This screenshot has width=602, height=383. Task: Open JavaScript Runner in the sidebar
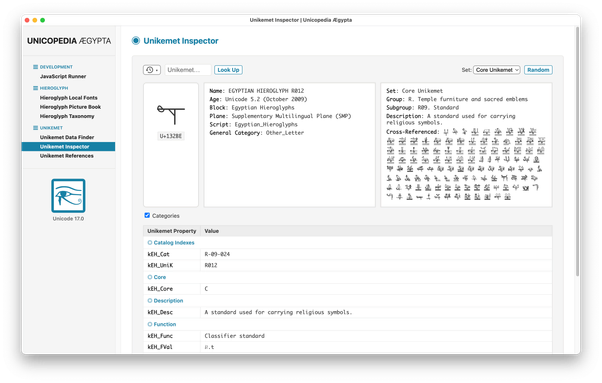[x=63, y=76]
